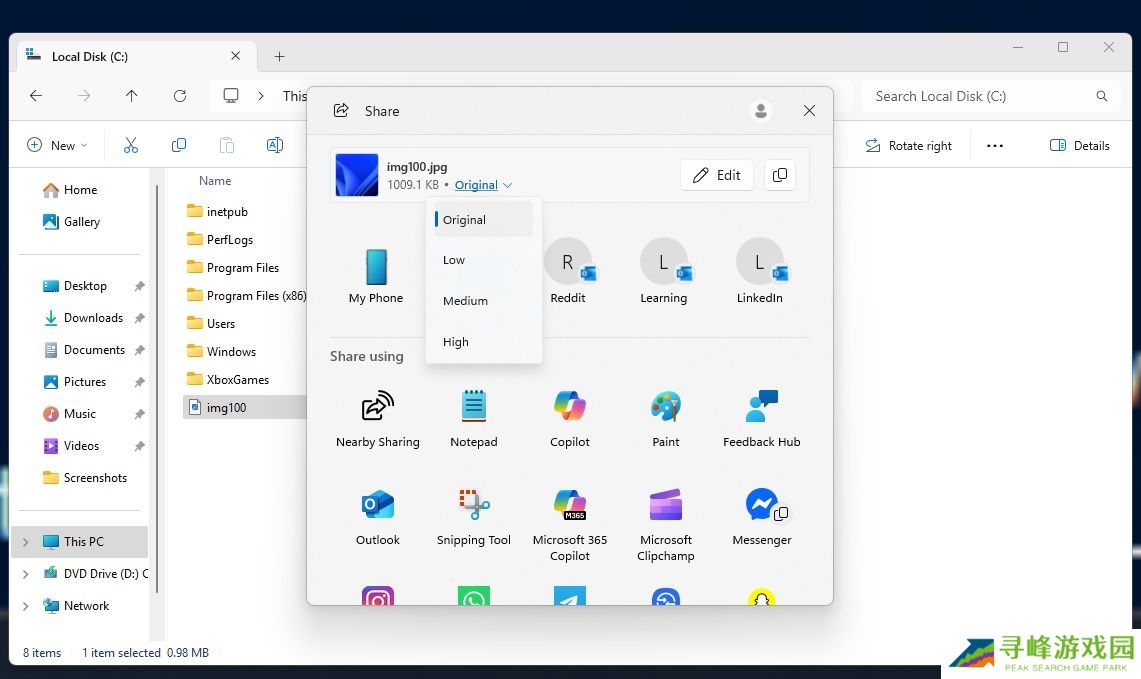Select High image quality option

(x=483, y=342)
